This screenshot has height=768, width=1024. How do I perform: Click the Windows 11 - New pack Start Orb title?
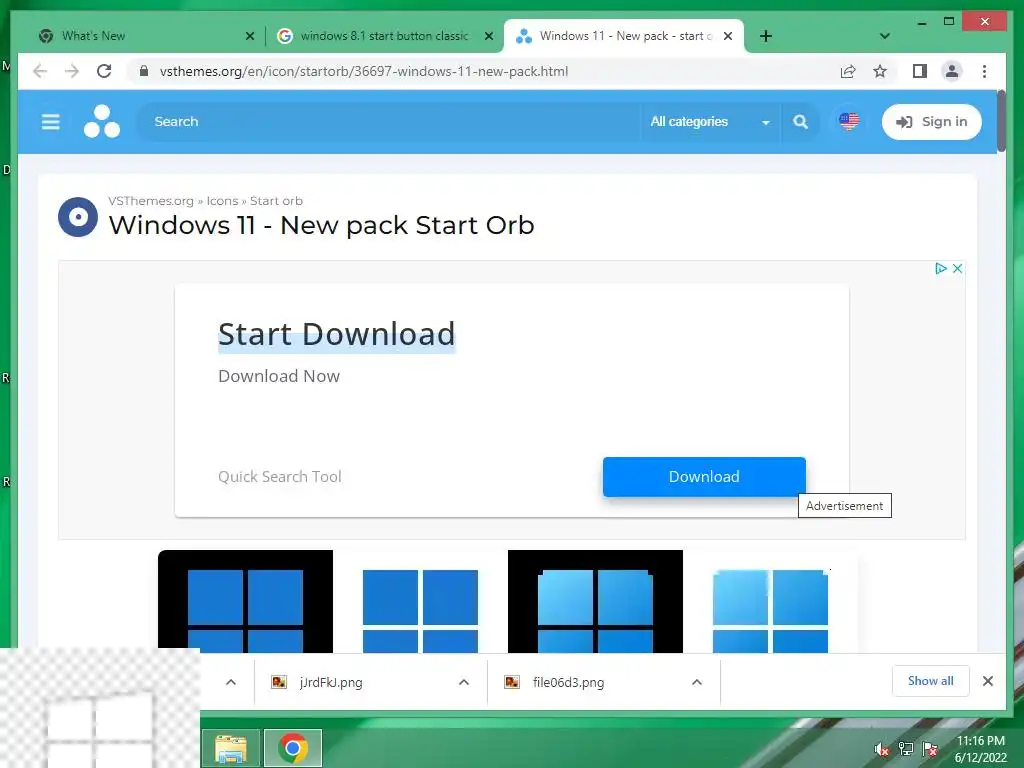321,225
